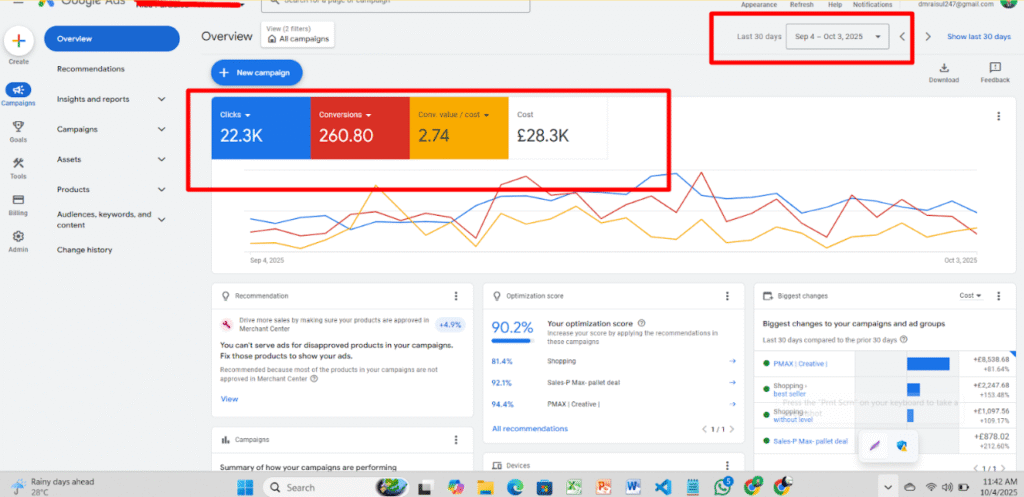This screenshot has height=497, width=1024.
Task: Open Appearance in top bar
Action: click(x=759, y=5)
